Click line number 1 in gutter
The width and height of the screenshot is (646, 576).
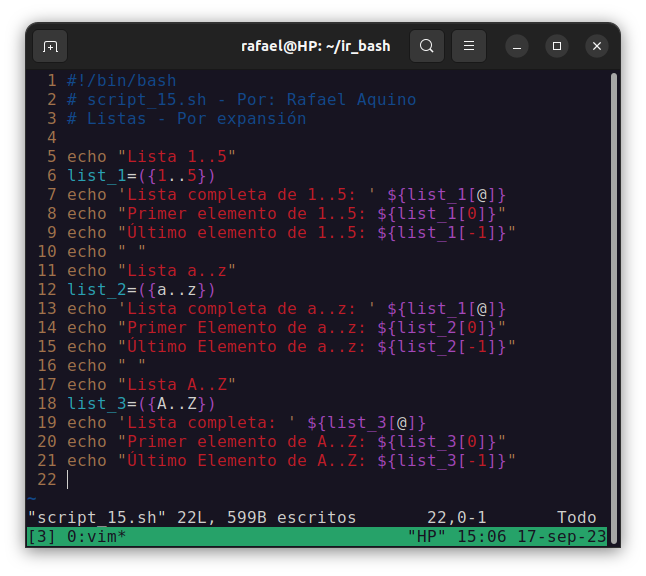51,80
